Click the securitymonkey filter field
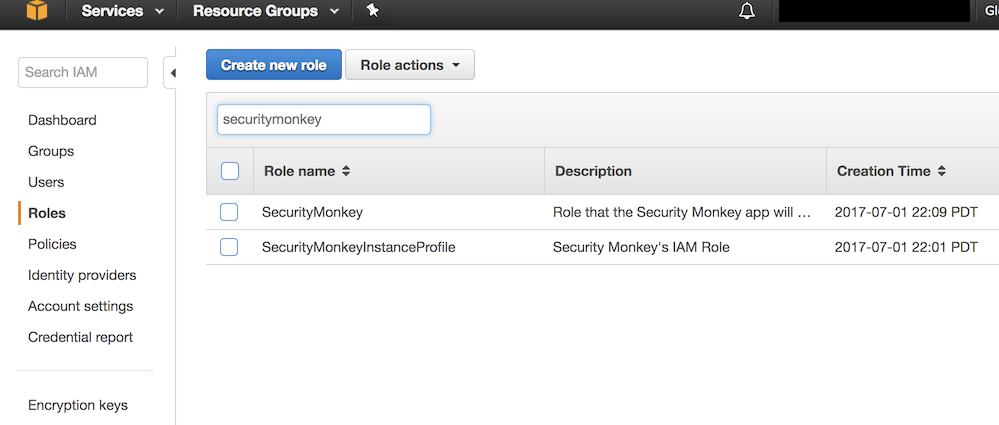The width and height of the screenshot is (999, 425). click(x=324, y=120)
